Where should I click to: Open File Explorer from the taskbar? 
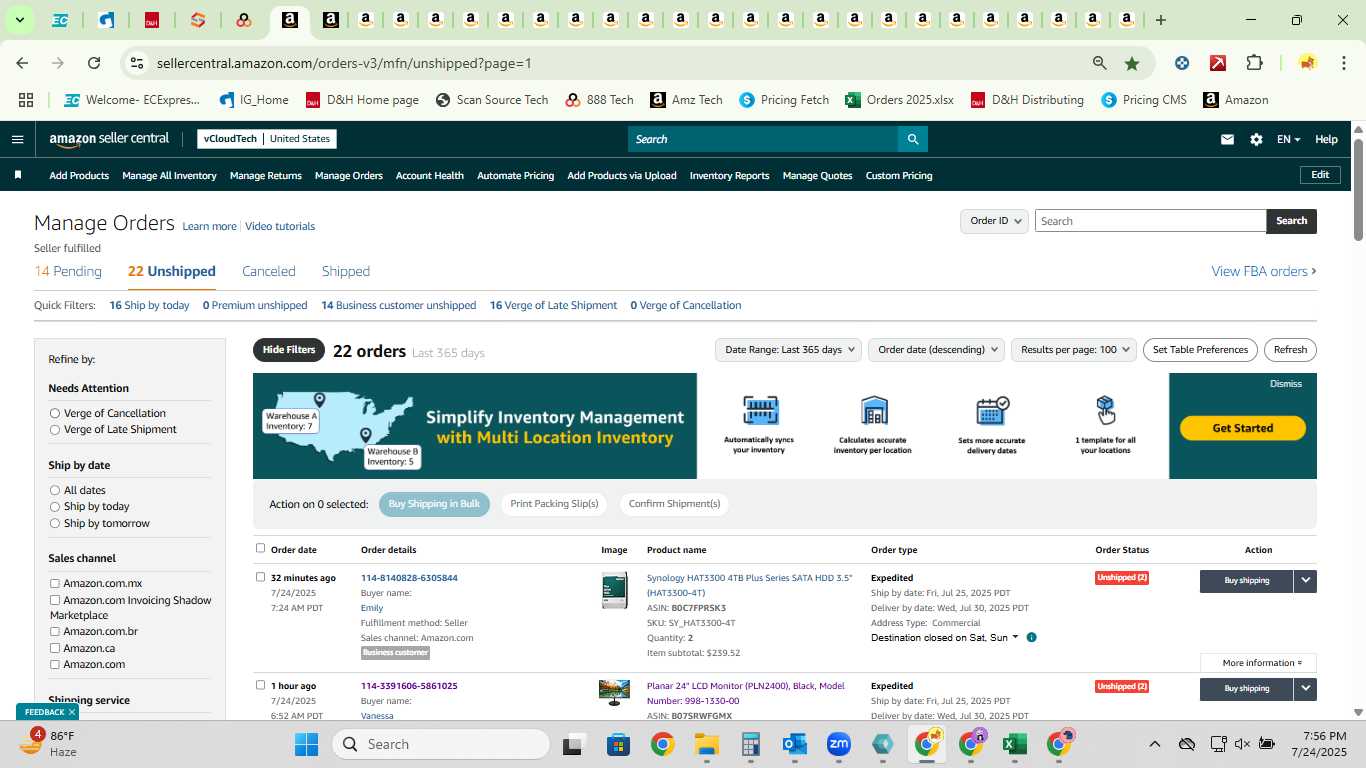point(707,744)
